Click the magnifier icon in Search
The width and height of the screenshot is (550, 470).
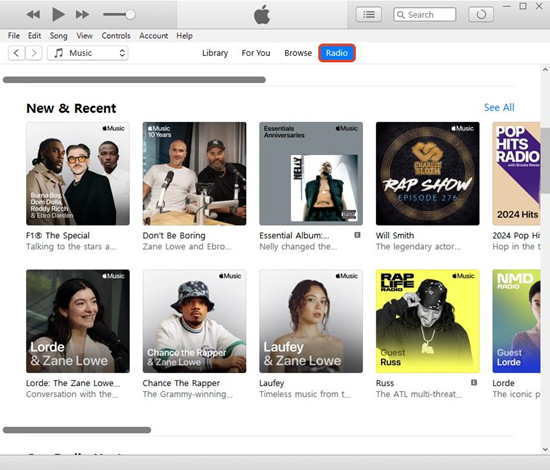click(401, 15)
